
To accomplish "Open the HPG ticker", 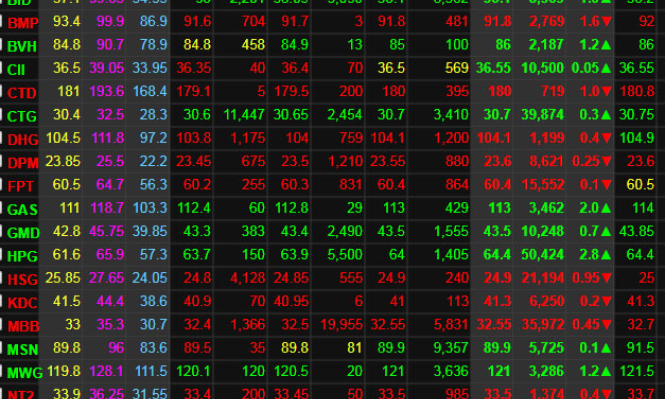I will 22,256.
